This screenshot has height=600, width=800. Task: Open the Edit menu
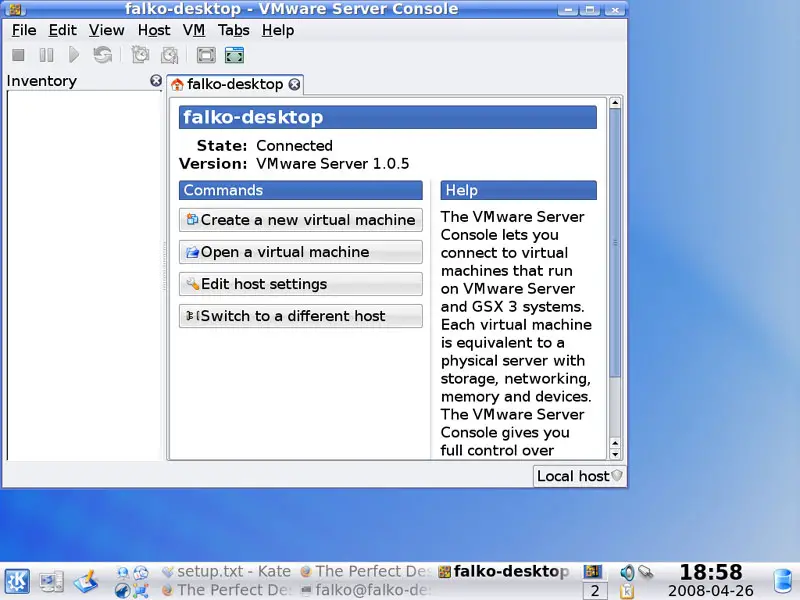click(x=62, y=30)
